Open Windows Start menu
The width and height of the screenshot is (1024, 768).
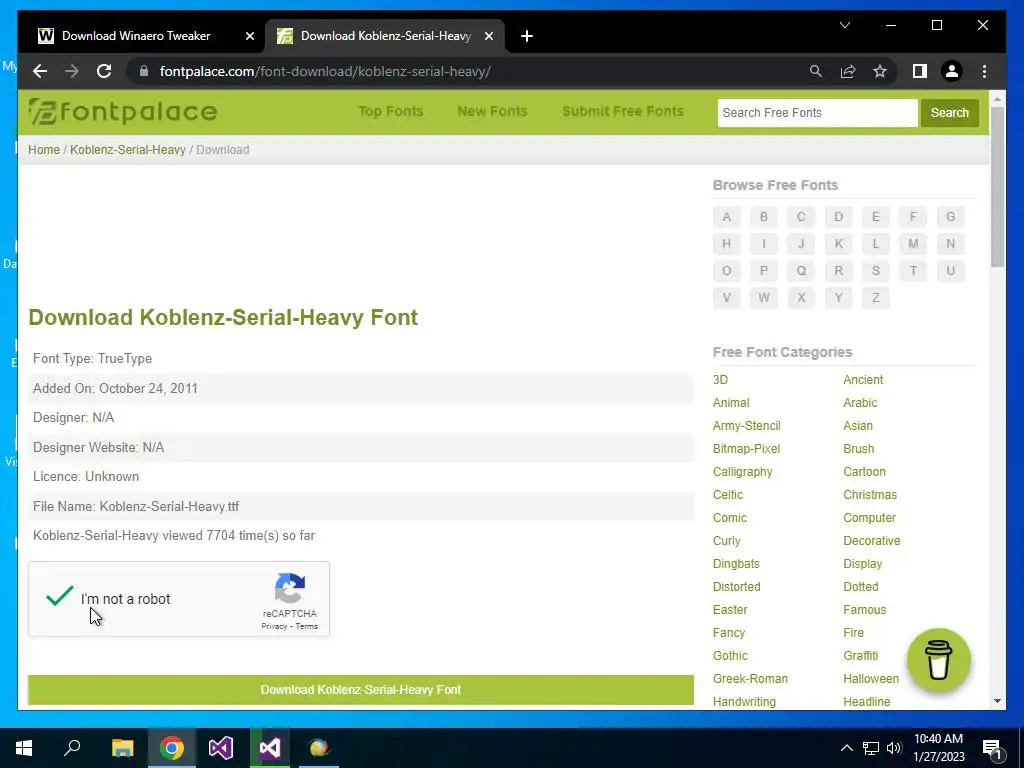tap(24, 748)
